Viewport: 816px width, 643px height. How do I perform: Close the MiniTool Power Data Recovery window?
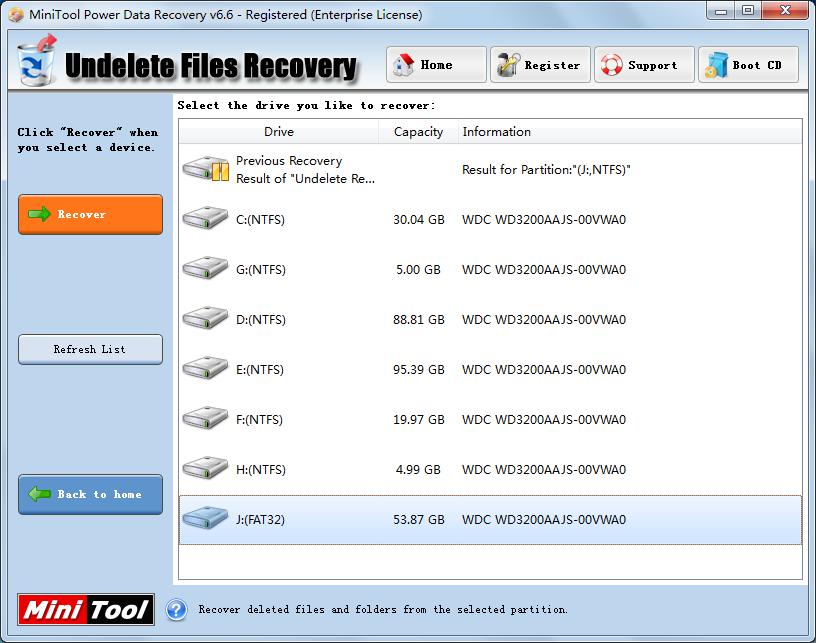tap(785, 11)
